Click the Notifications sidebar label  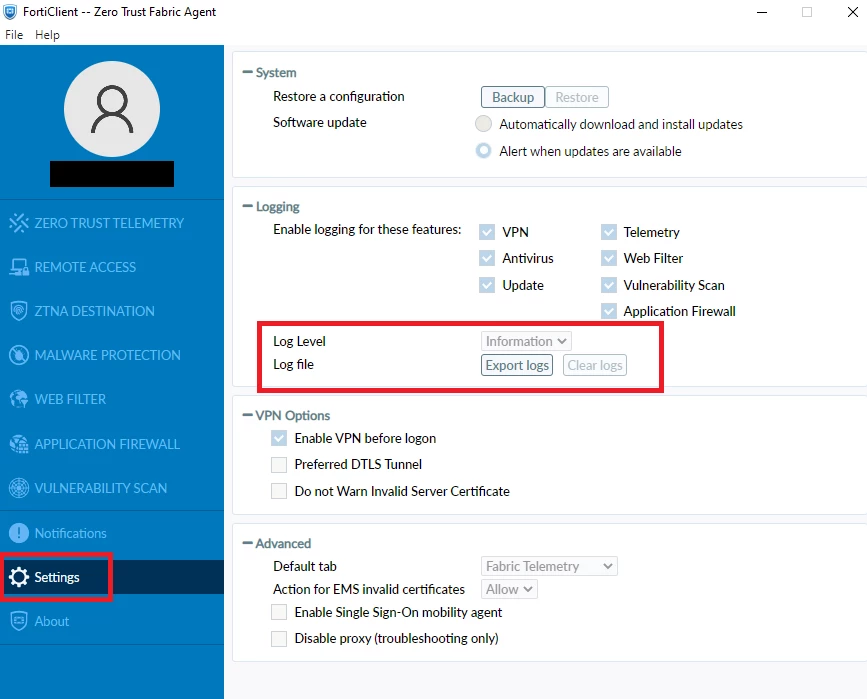pos(71,533)
